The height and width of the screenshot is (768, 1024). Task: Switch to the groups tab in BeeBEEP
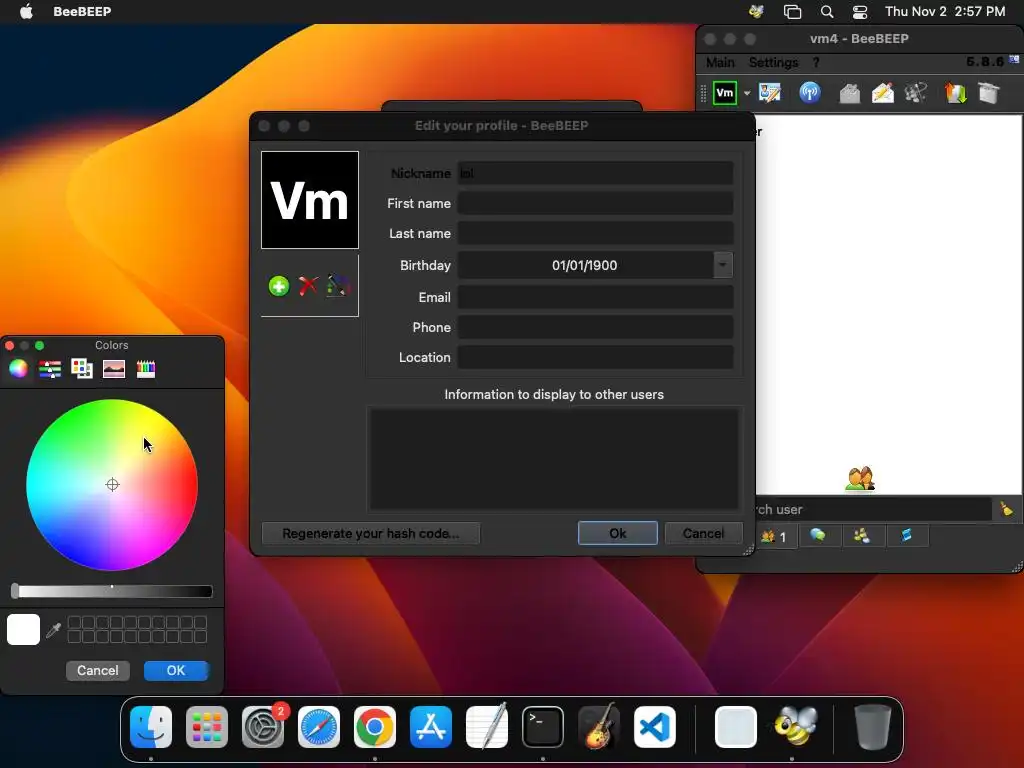[862, 536]
